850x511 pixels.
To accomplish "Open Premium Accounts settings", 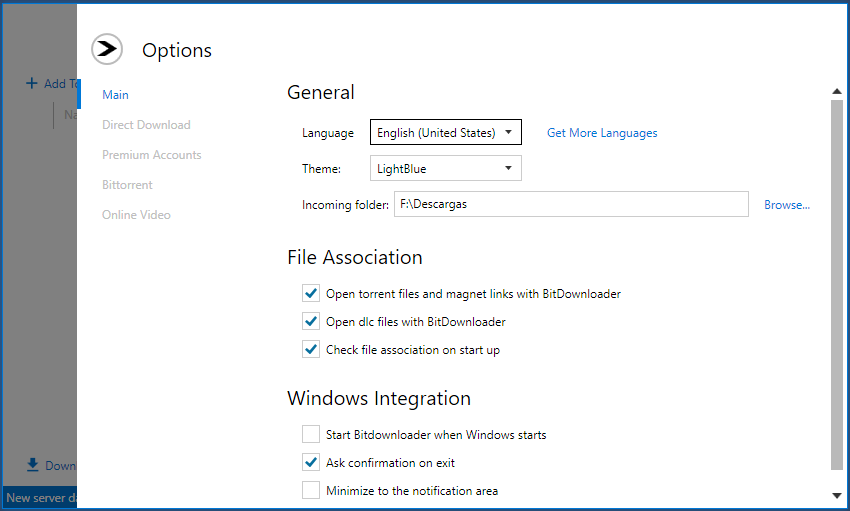I will [152, 155].
